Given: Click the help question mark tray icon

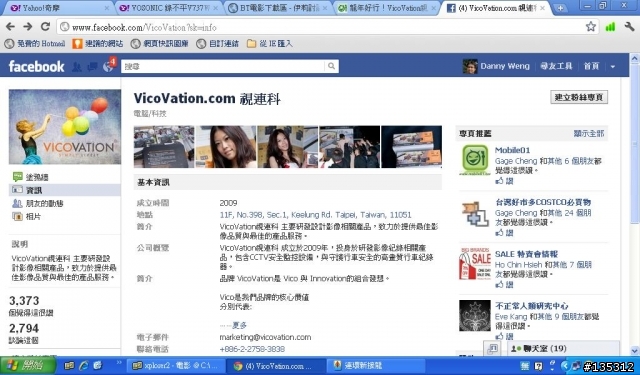Looking at the screenshot, I should [x=539, y=366].
